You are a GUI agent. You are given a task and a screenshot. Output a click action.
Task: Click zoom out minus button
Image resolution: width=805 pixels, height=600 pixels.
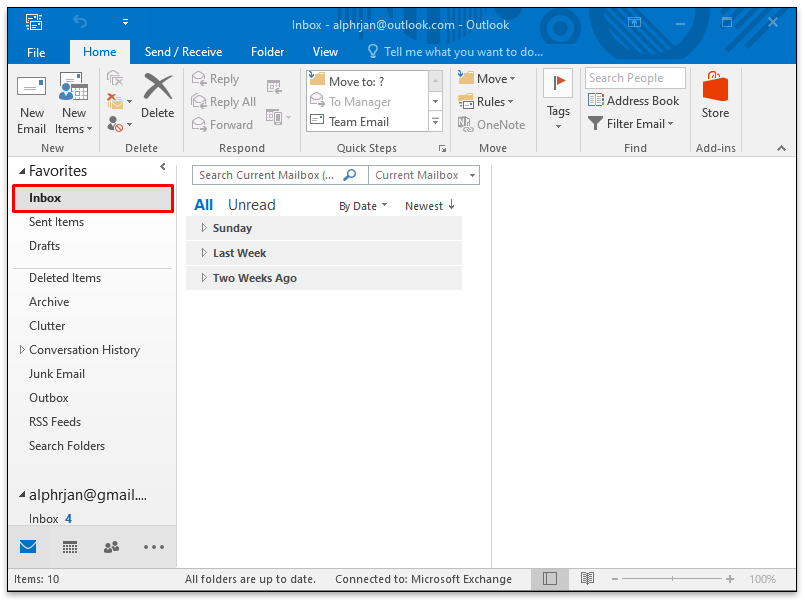(615, 579)
